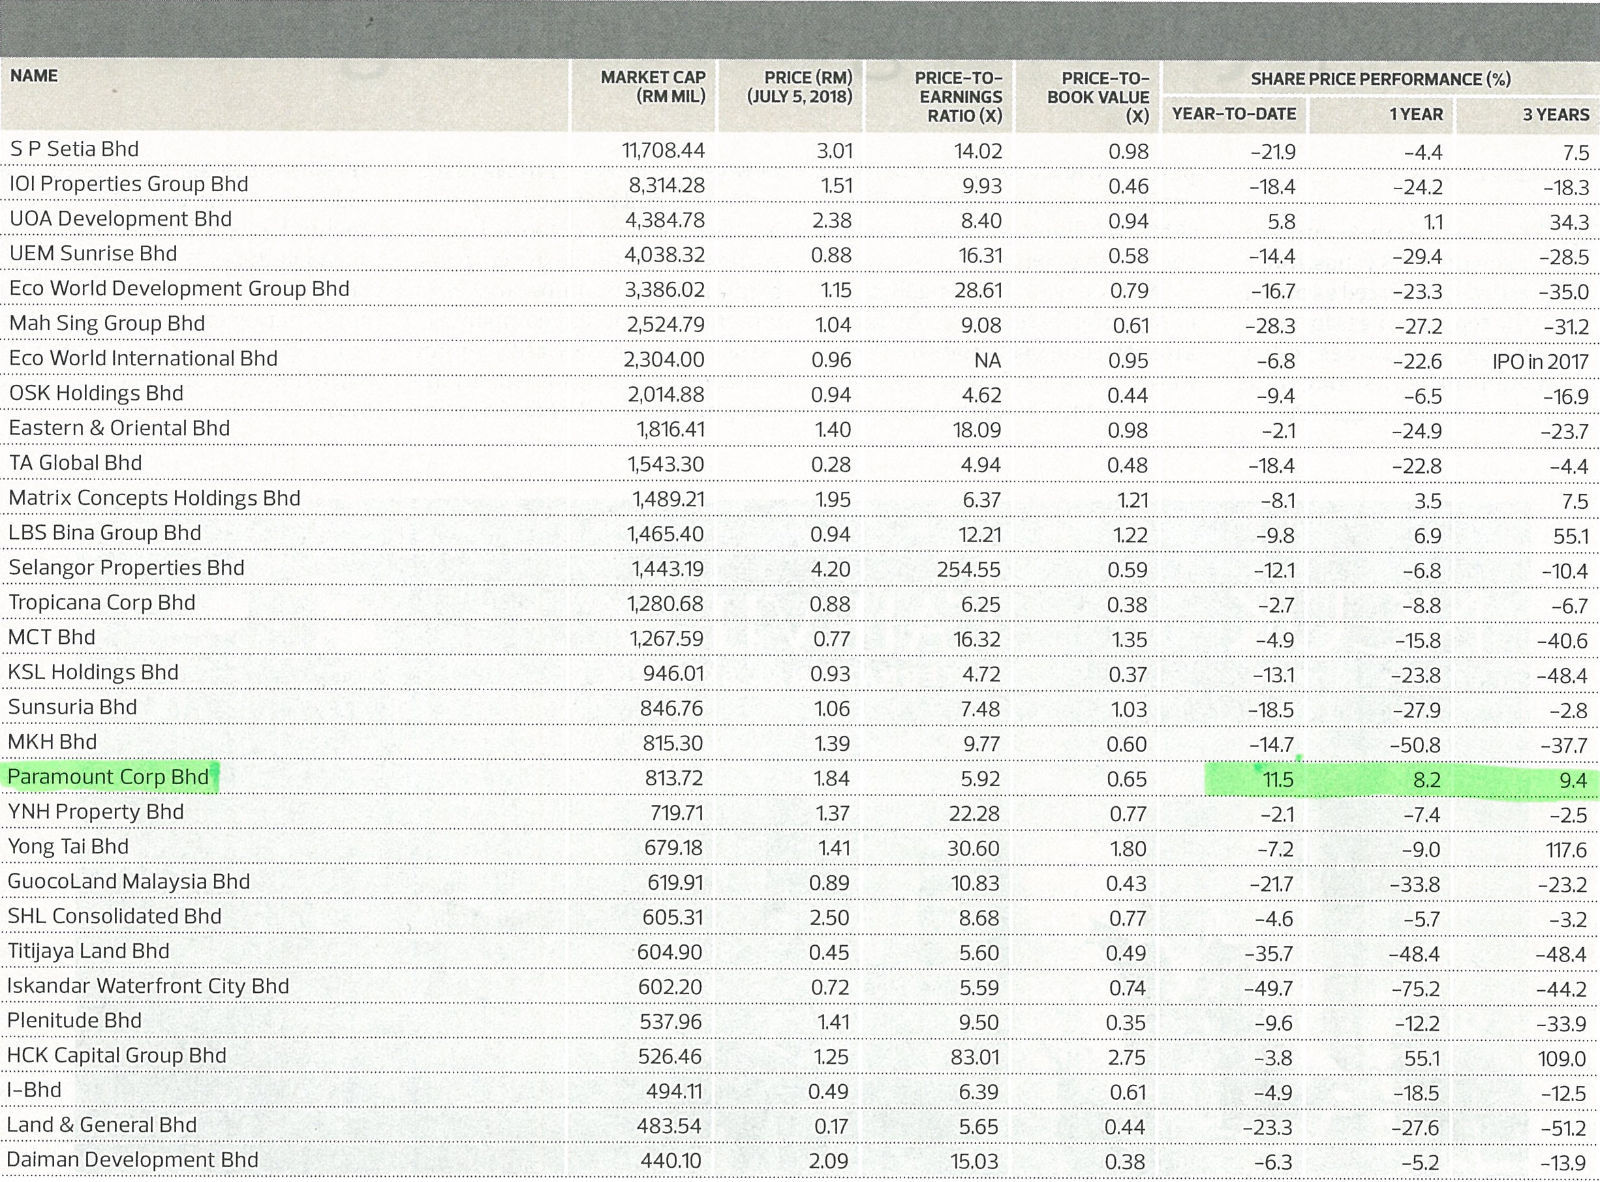
Task: Click Paramount market cap 813.72
Action: coord(673,779)
